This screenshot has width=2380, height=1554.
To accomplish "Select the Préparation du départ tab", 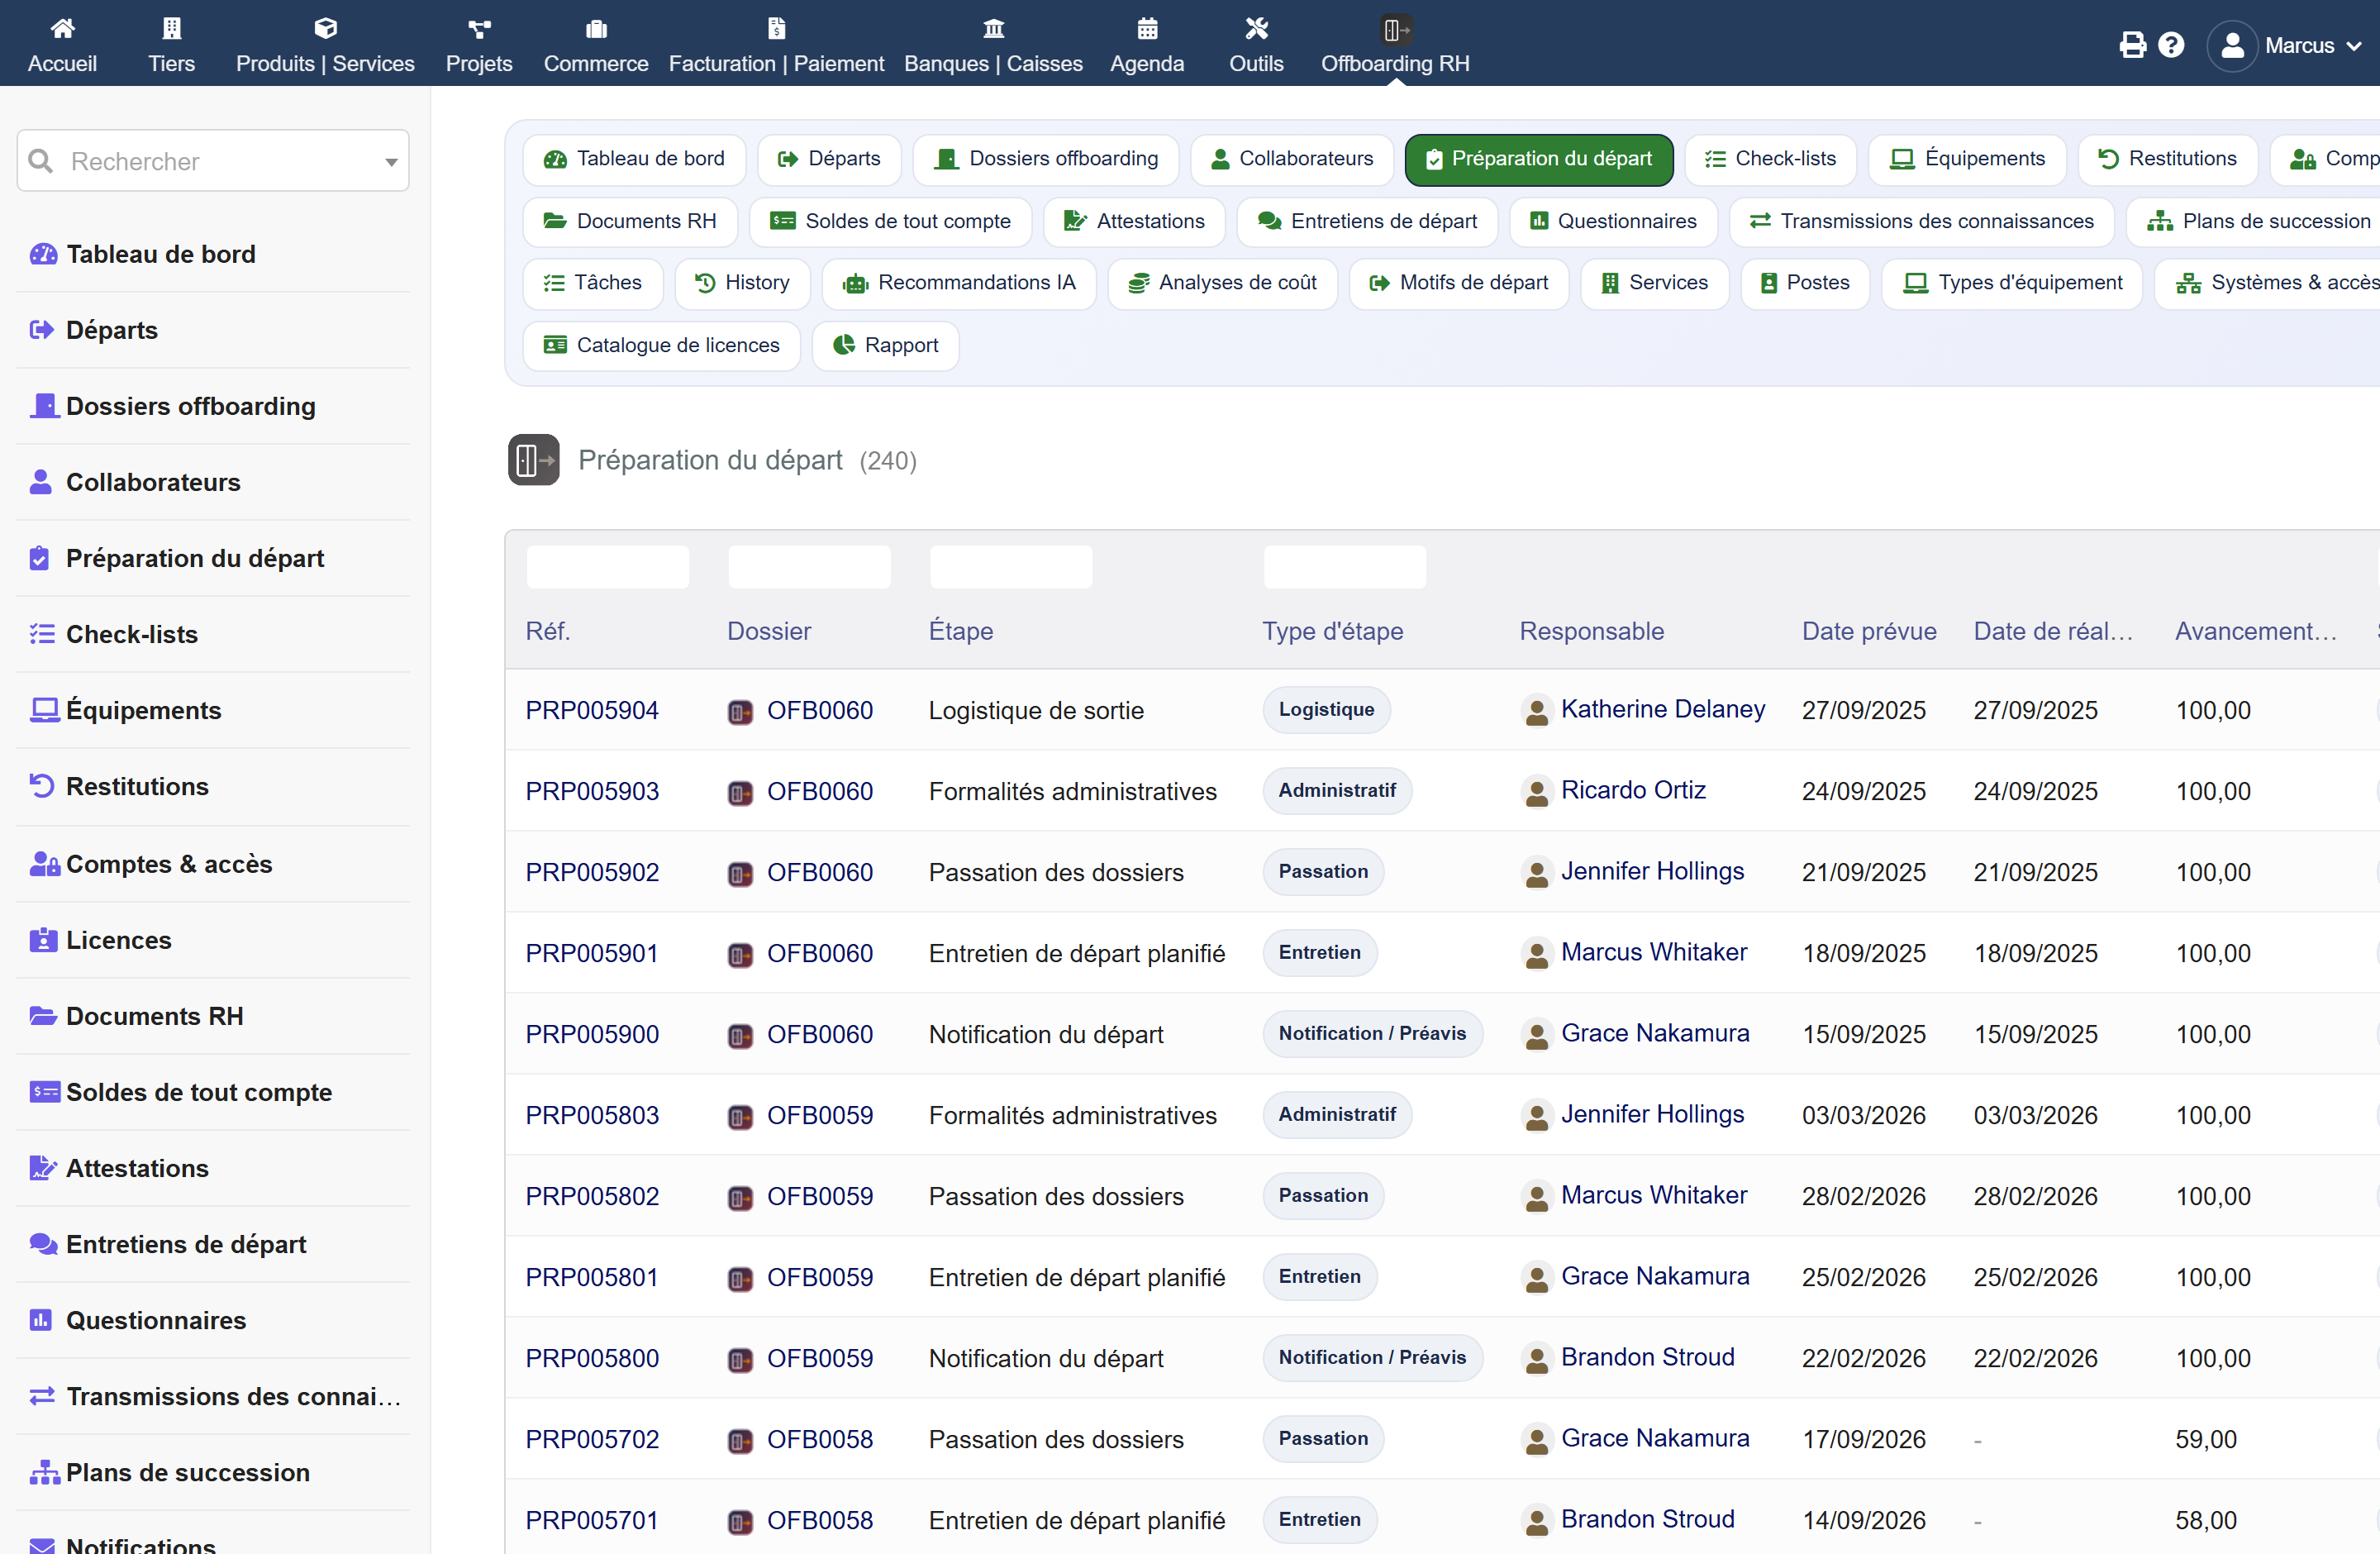I will point(1539,159).
